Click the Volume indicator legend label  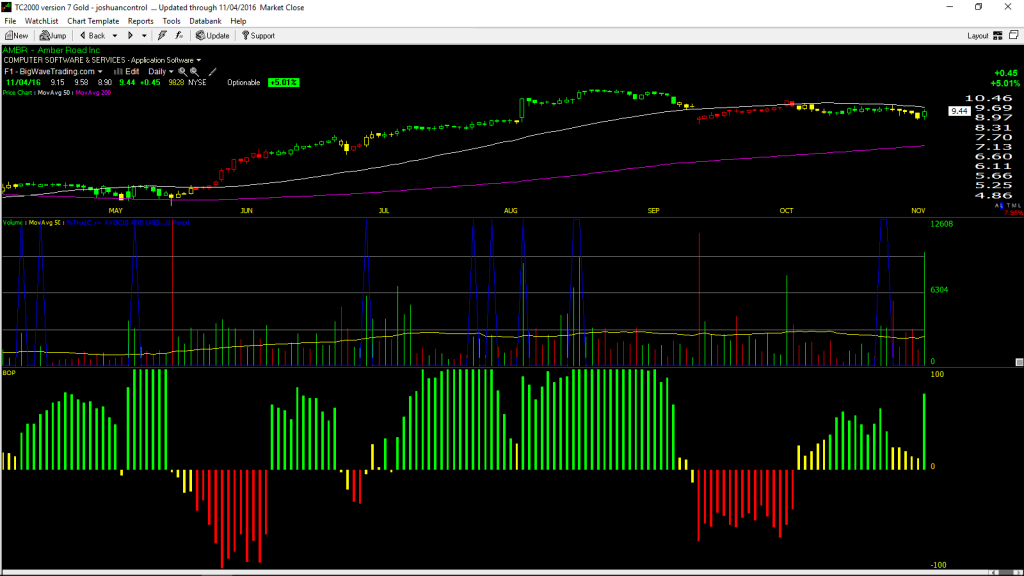pyautogui.click(x=12, y=223)
